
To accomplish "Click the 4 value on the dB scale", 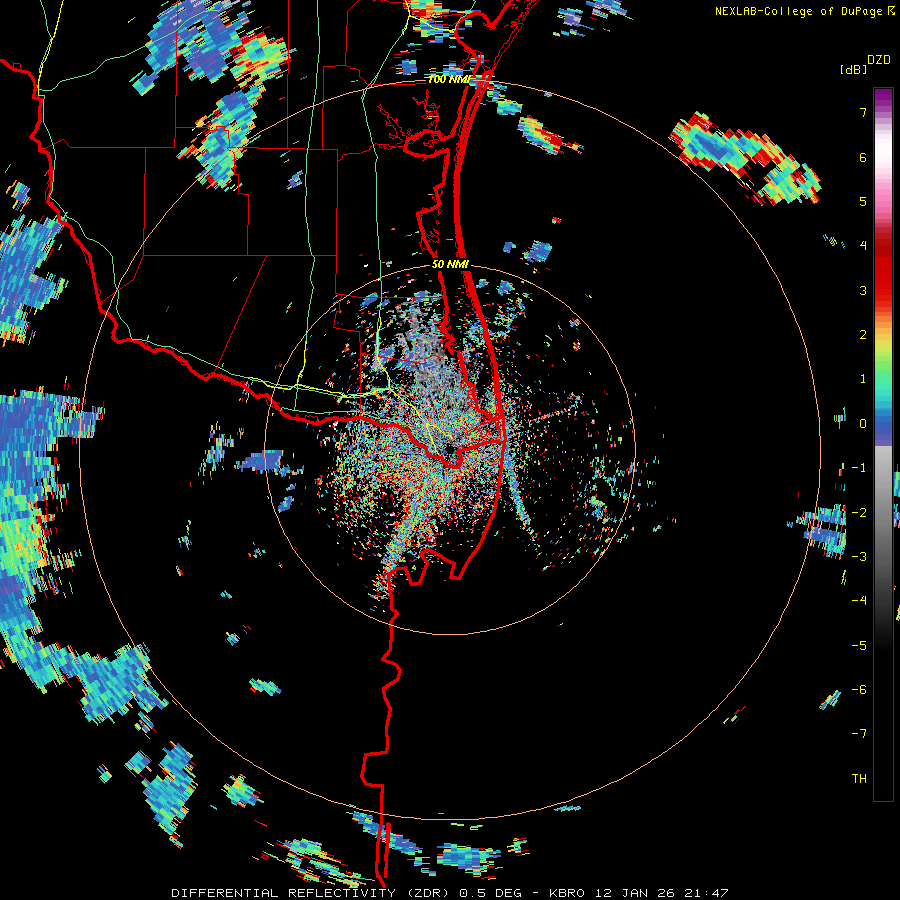I will 863,246.
